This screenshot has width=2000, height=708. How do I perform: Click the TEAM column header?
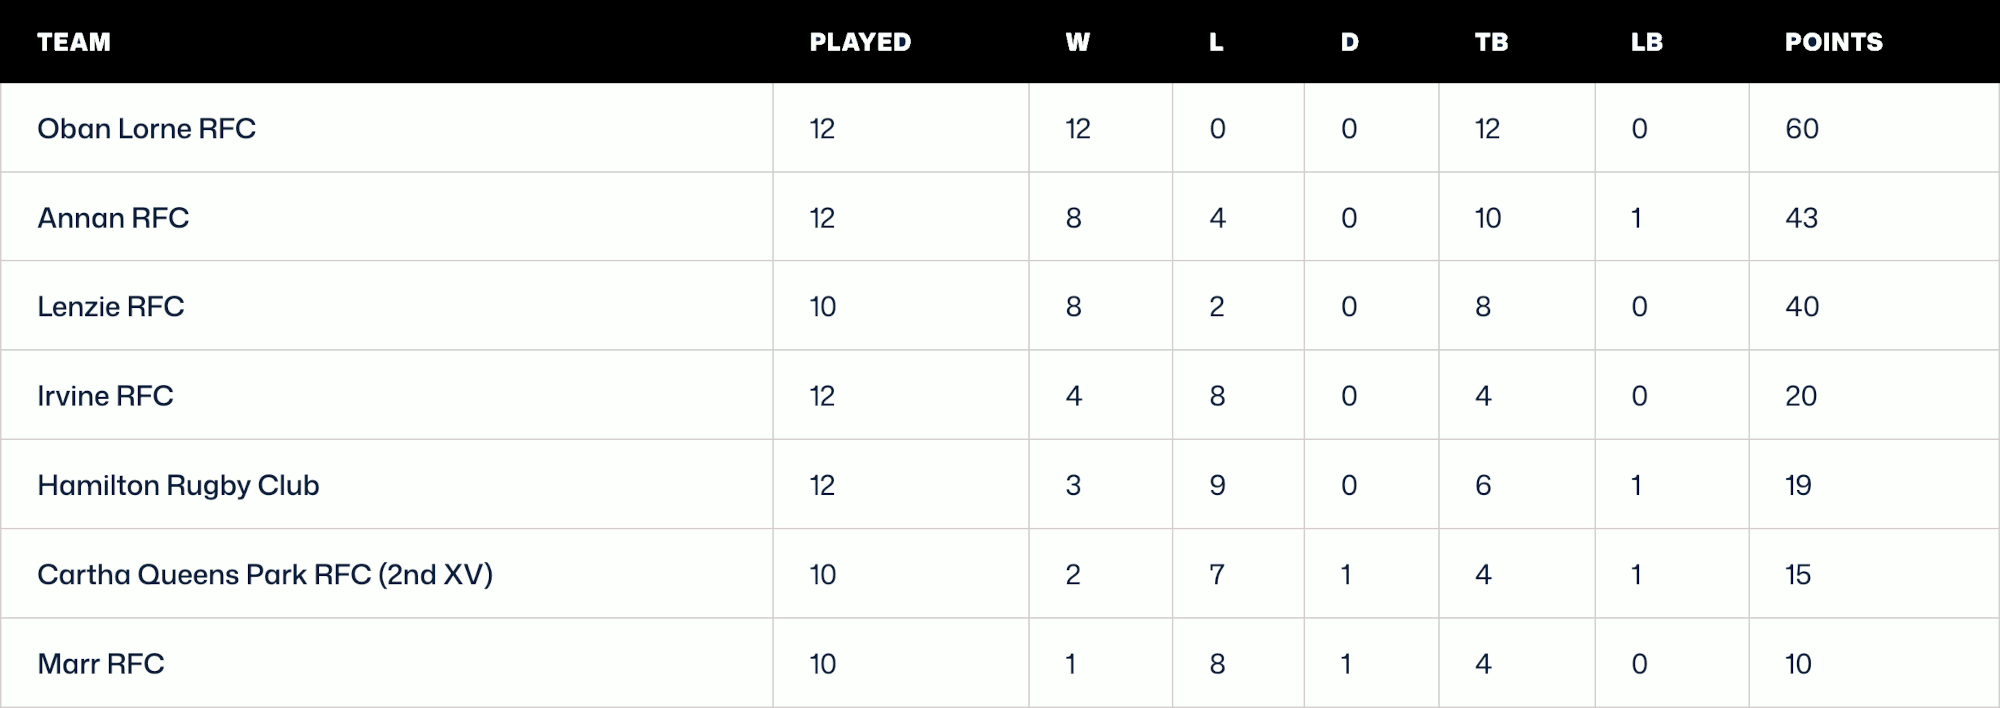[x=74, y=42]
